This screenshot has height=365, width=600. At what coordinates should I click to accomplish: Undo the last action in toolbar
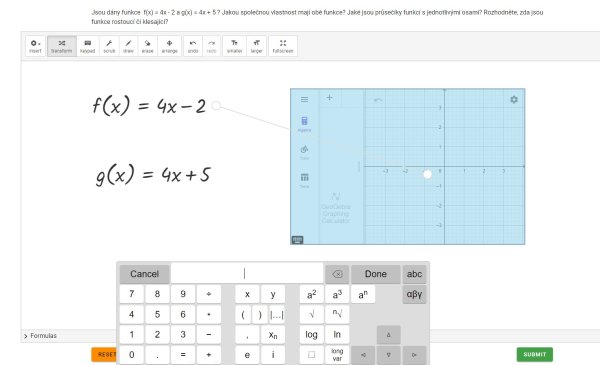(193, 46)
